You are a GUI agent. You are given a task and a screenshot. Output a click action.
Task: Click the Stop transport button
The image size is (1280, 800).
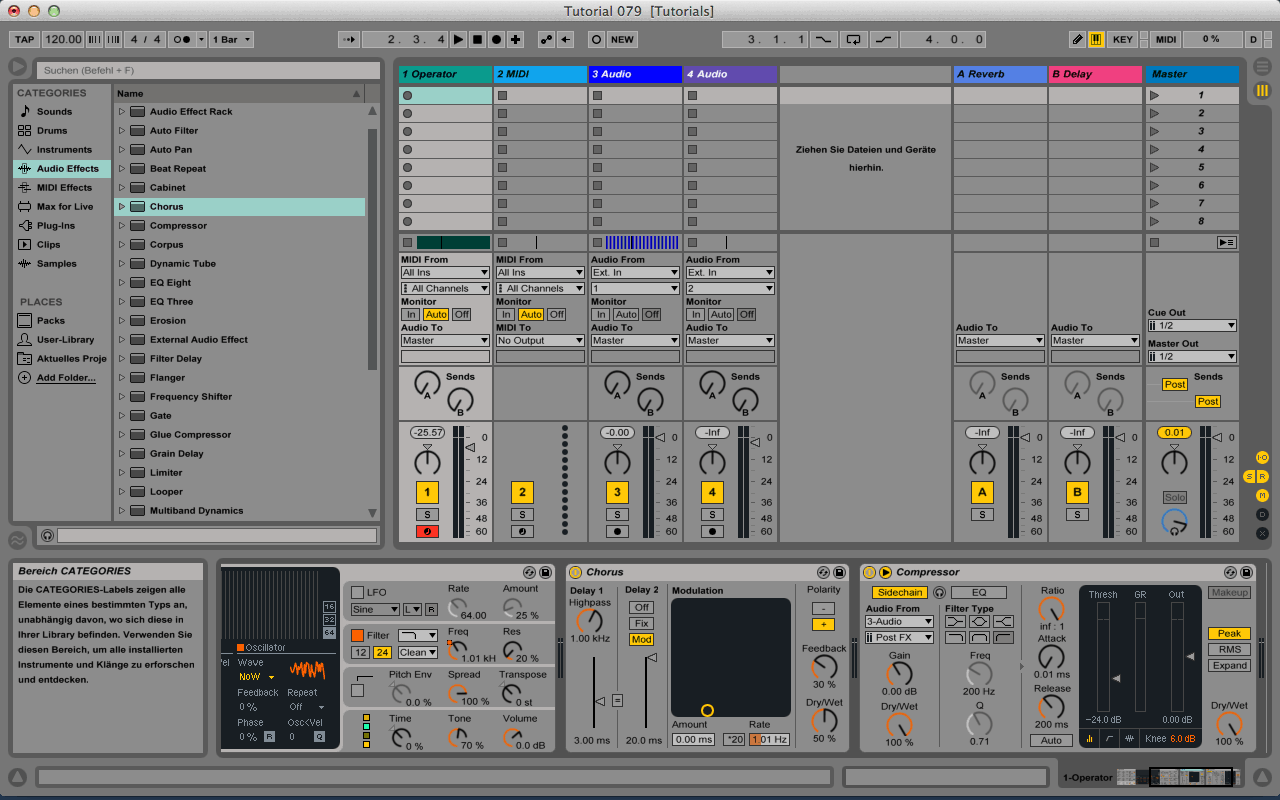point(477,40)
